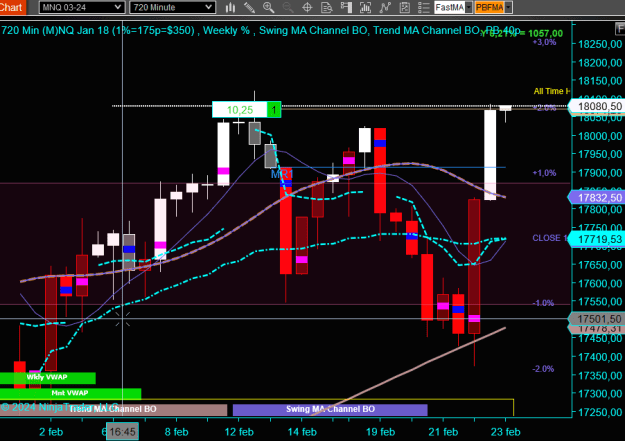Click the Wkly VWAP green bar
The image size is (625, 441).
point(47,377)
